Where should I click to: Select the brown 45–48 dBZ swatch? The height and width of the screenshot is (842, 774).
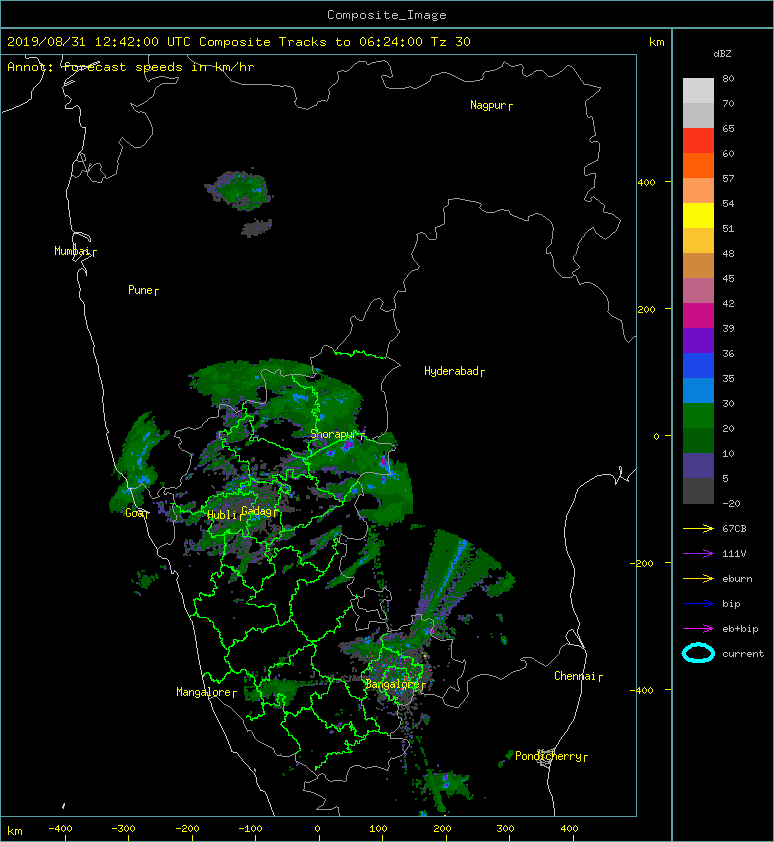(x=698, y=266)
